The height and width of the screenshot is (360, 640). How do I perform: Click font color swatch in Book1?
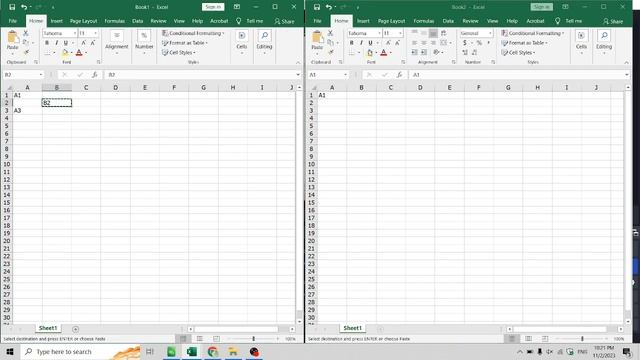point(79,53)
